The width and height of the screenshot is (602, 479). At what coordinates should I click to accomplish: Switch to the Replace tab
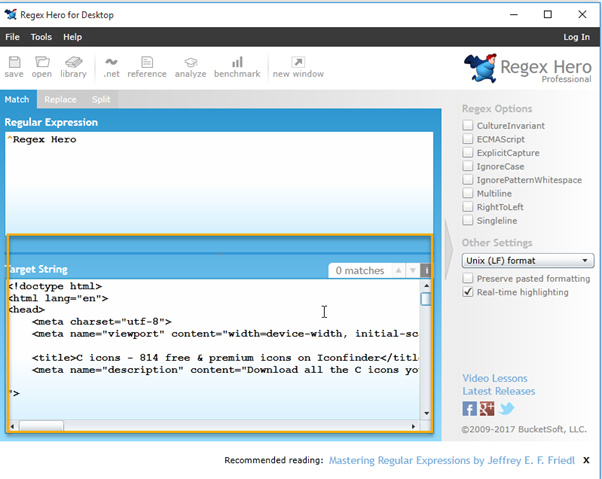pos(60,100)
